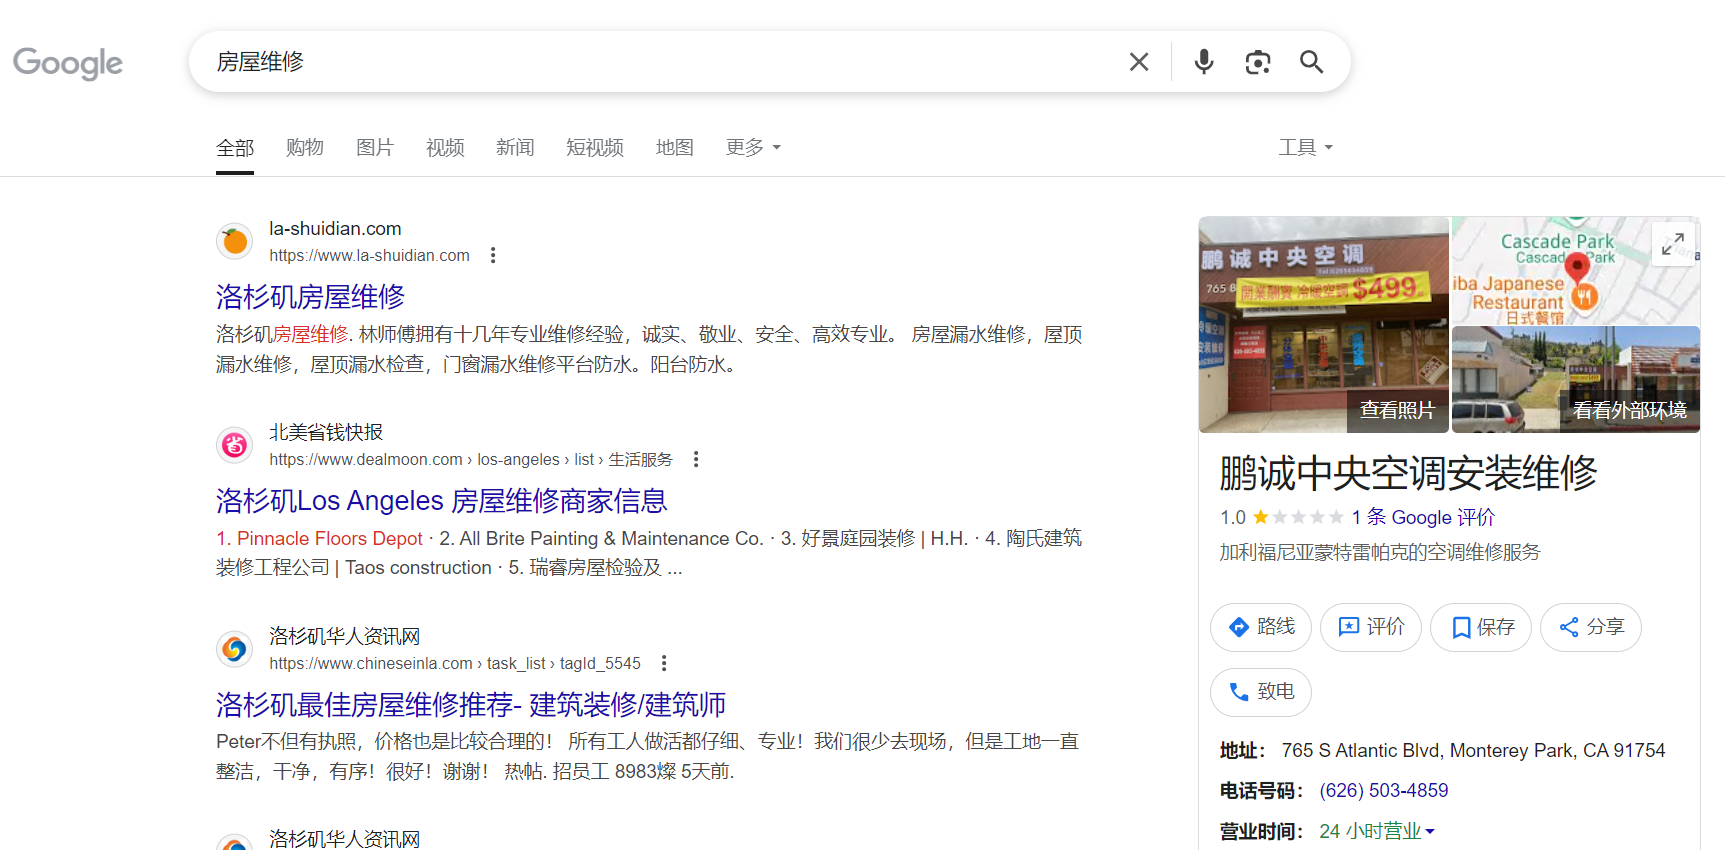Click the 1.0 star rating
Viewport: 1725px width, 850px height.
[x=1281, y=517]
